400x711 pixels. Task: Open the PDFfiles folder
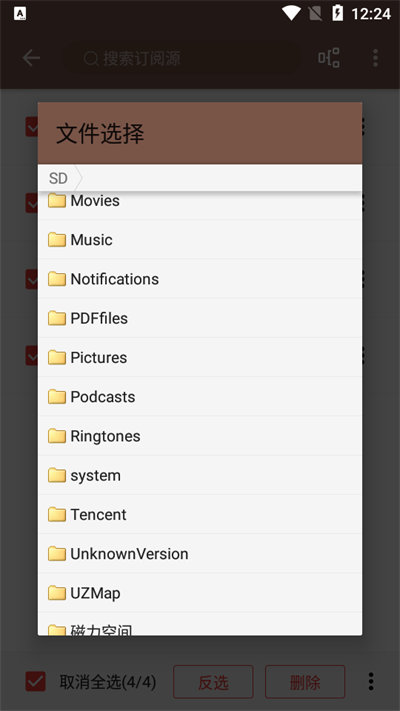(x=200, y=318)
